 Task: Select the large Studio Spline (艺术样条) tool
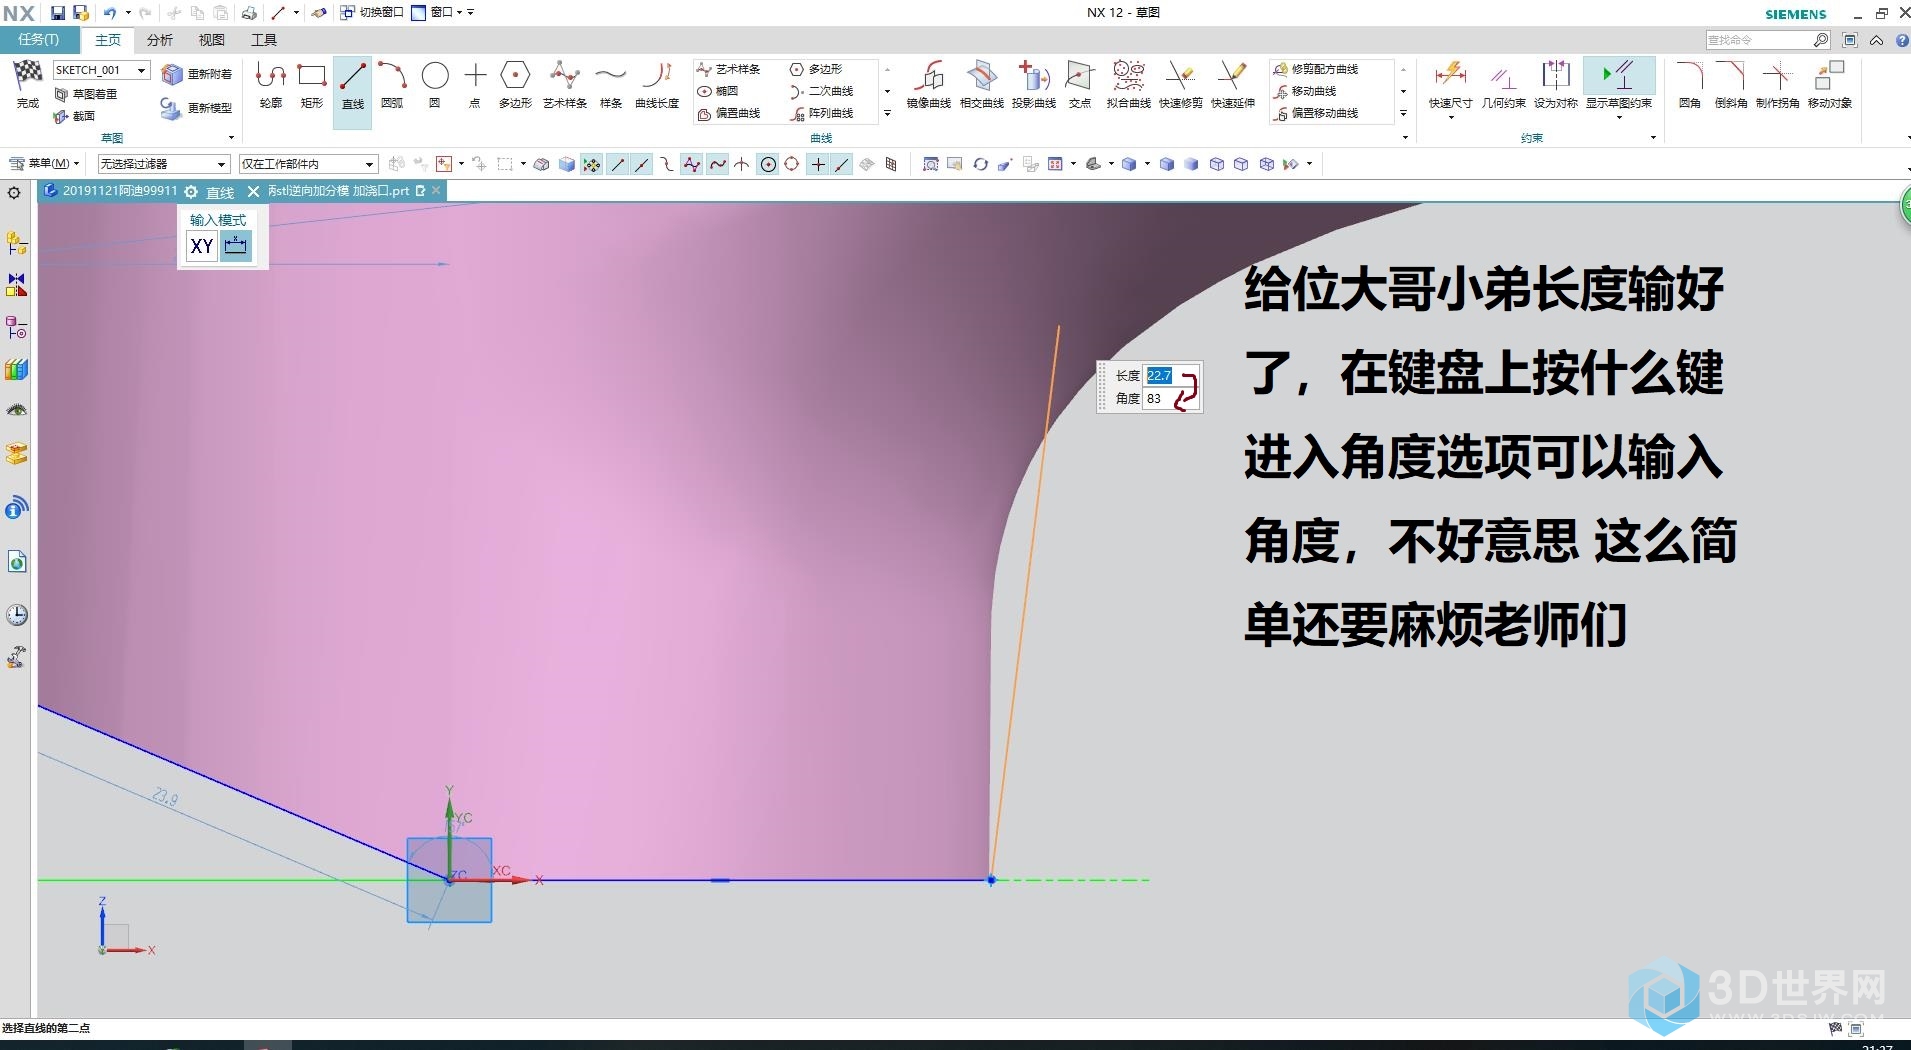(565, 84)
